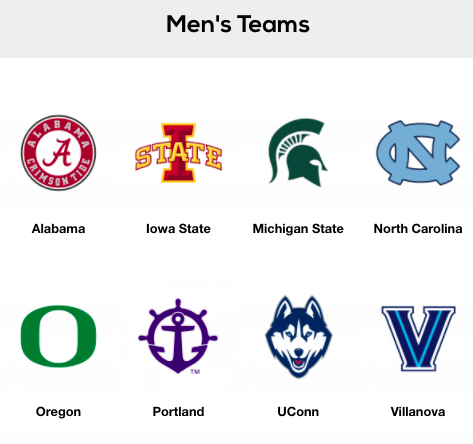Image resolution: width=473 pixels, height=444 pixels.
Task: Open the Oregon text label
Action: tap(58, 412)
